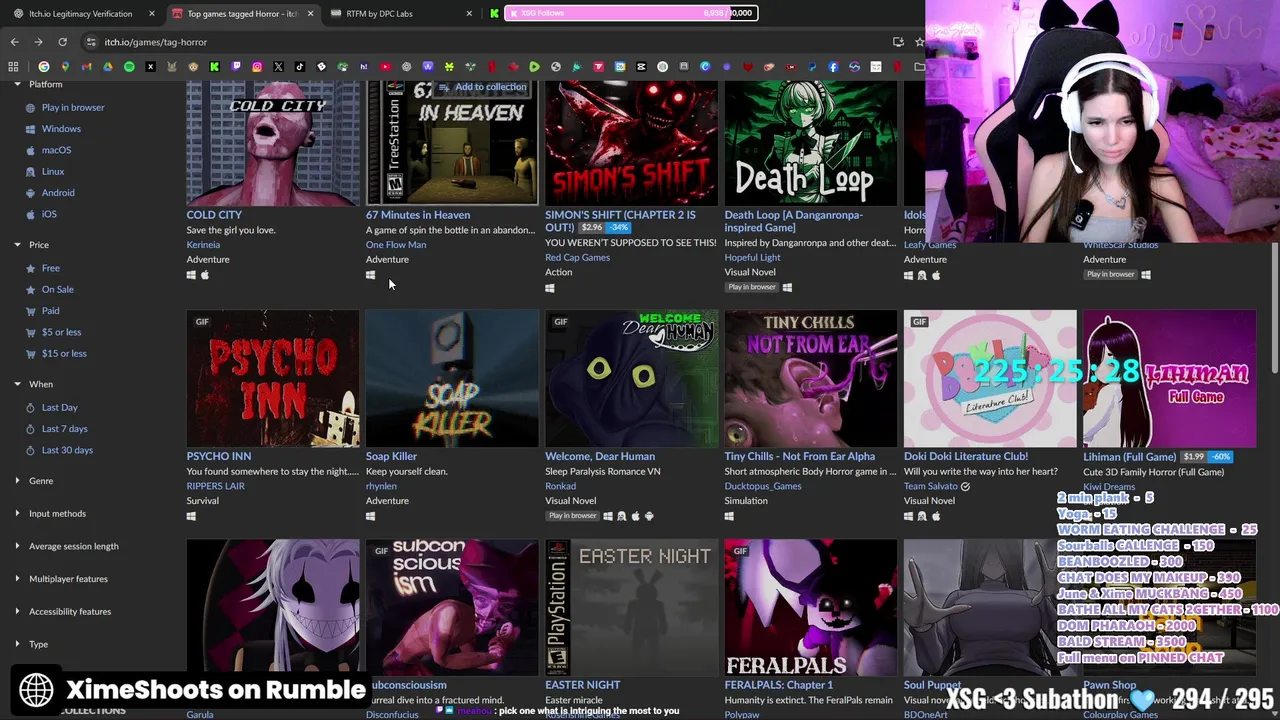Filter by Last 7 days

click(57, 429)
